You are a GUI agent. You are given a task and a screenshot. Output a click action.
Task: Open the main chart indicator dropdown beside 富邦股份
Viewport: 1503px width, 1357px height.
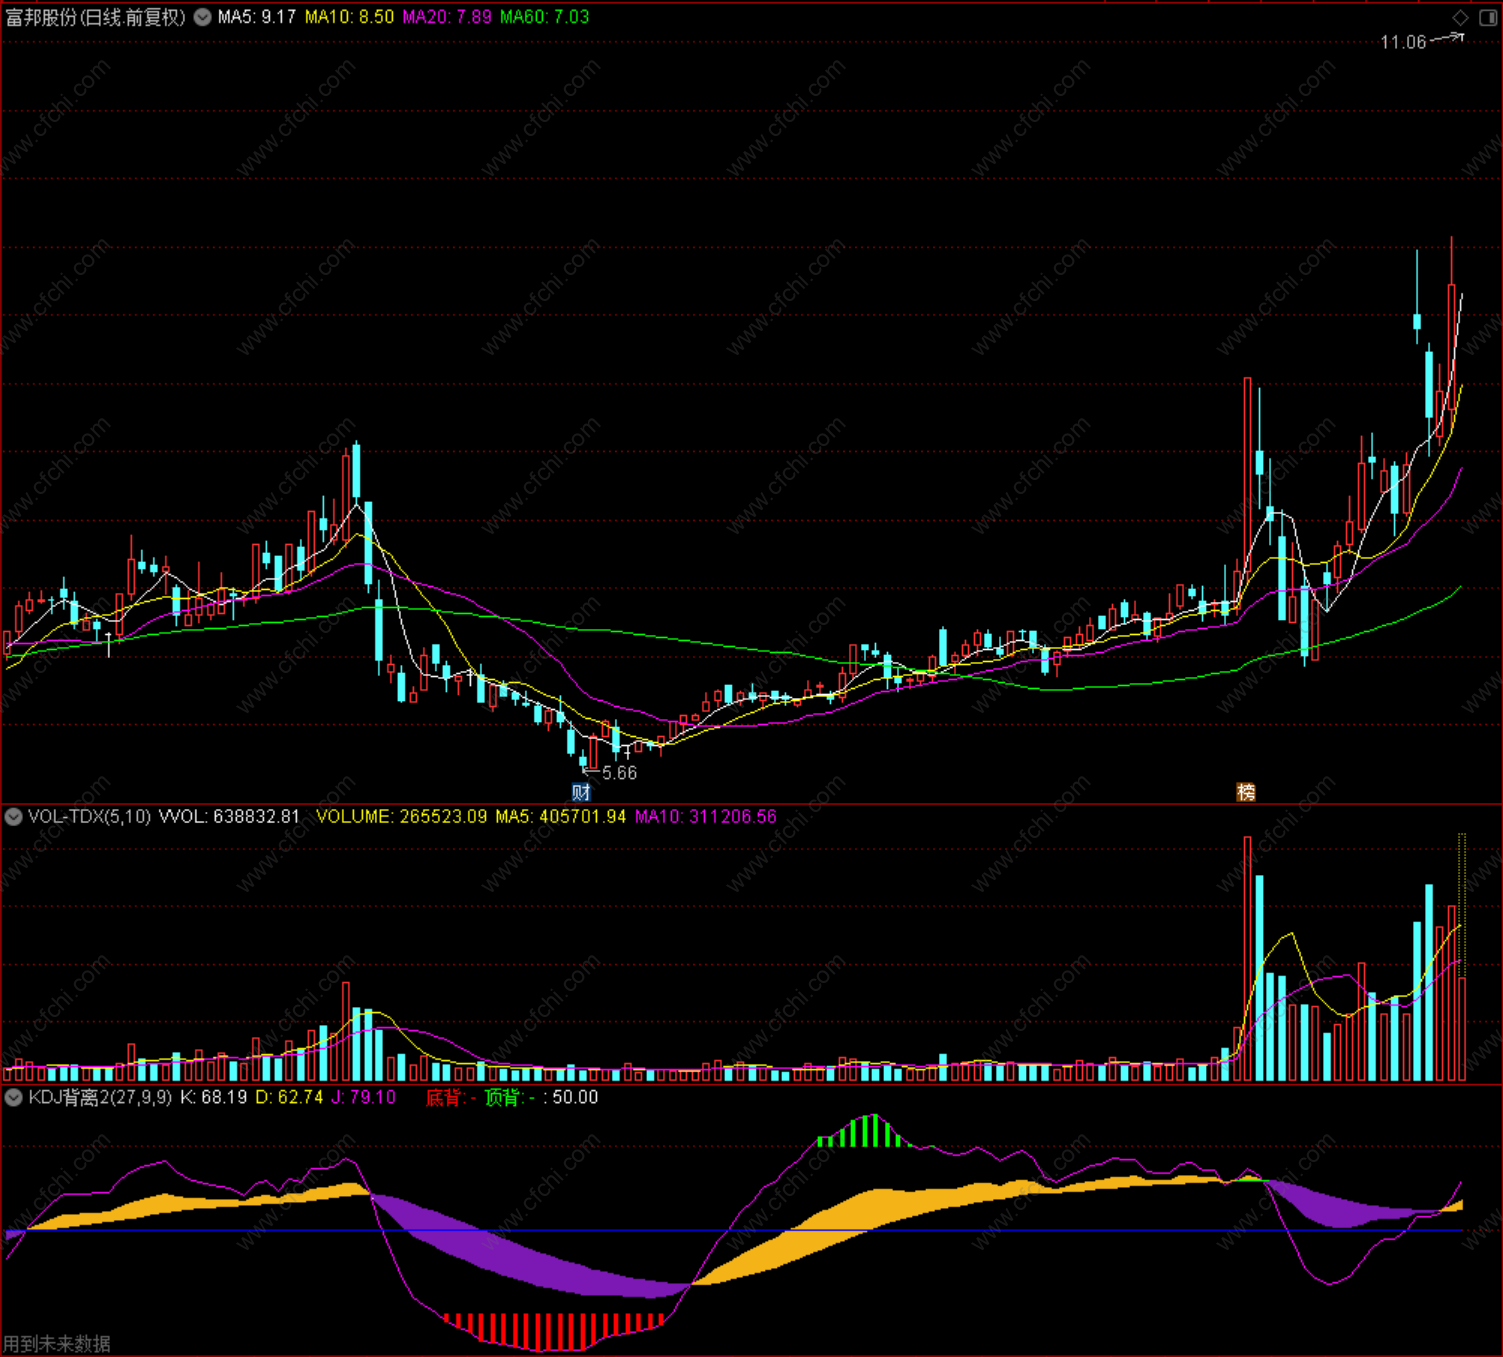pyautogui.click(x=202, y=17)
